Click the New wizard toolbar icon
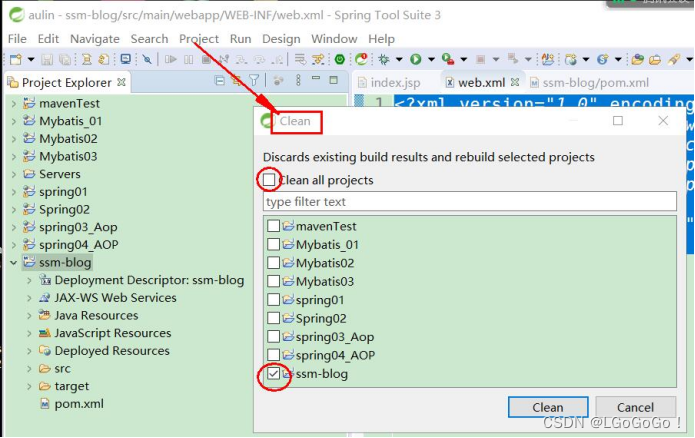The width and height of the screenshot is (695, 438). coord(16,59)
